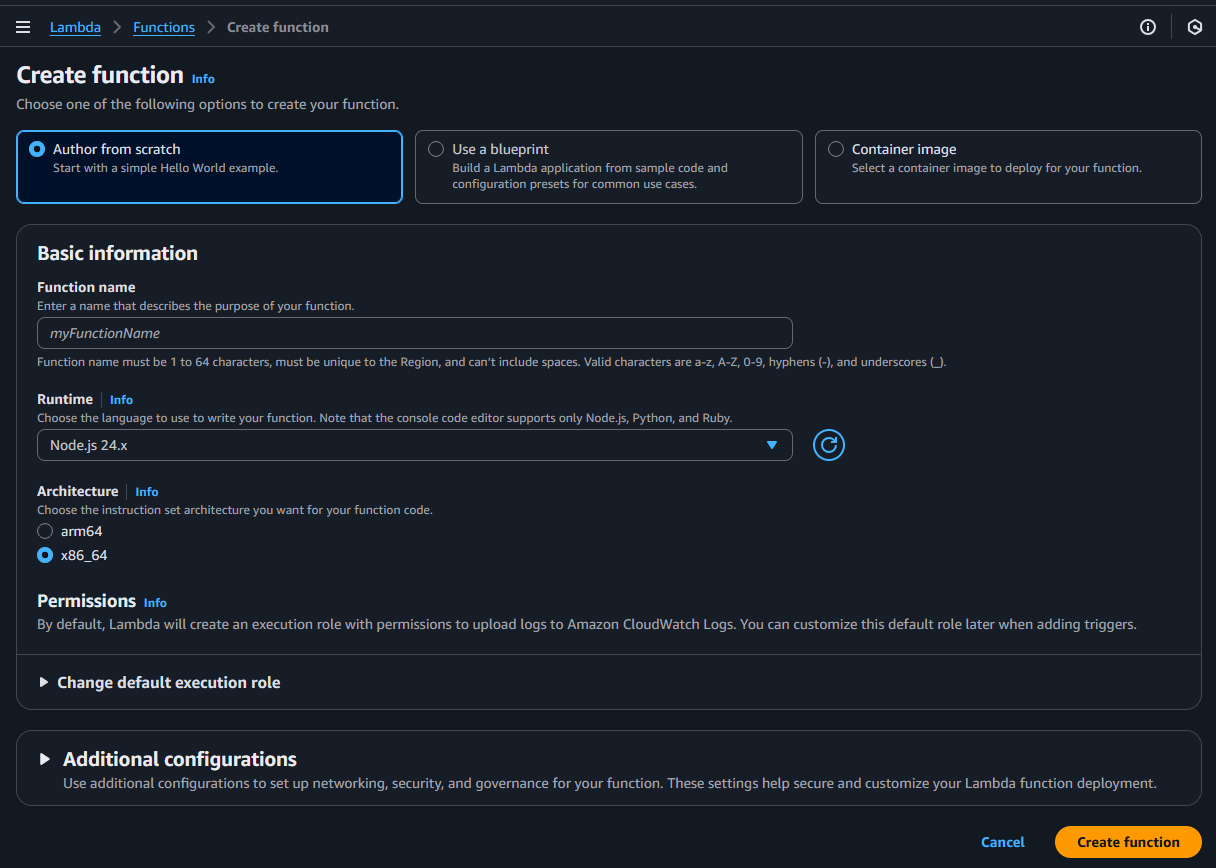Go to Lambda breadcrumb link
This screenshot has height=868, width=1216.
tap(75, 27)
